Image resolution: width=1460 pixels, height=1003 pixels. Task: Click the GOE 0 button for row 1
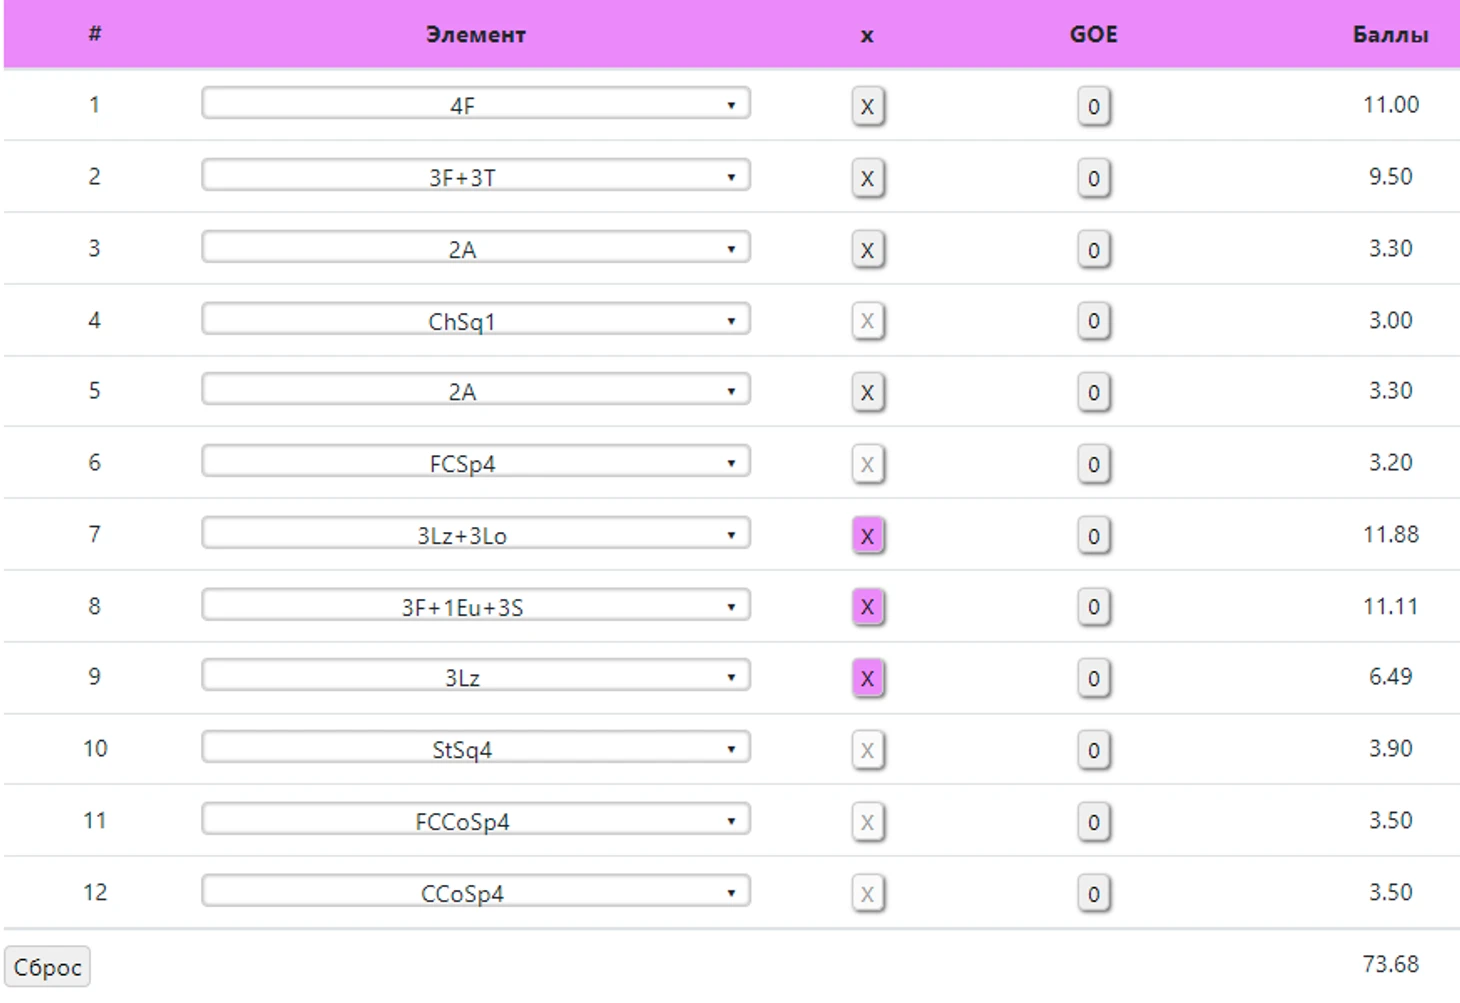click(x=1093, y=106)
